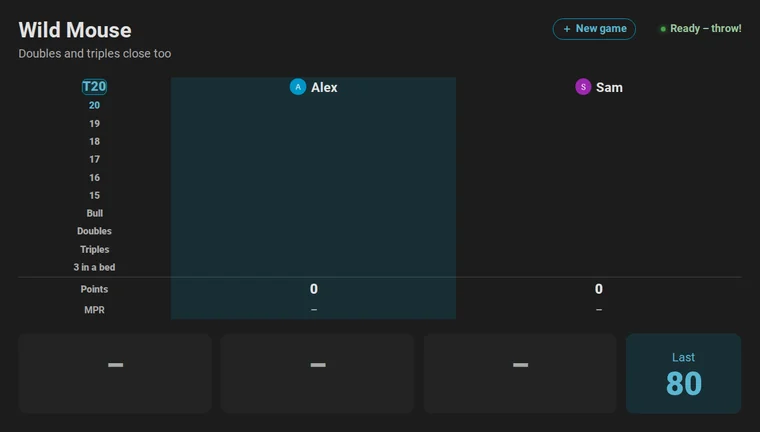Screen dimensions: 760x432
Task: Select the Triples target row
Action: (x=95, y=249)
